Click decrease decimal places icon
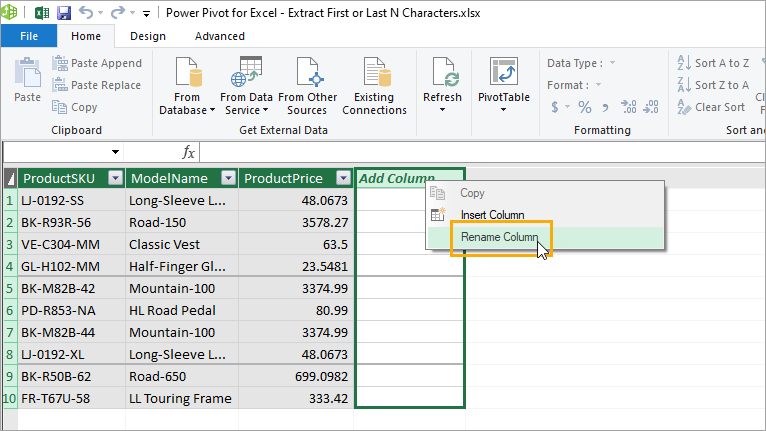The image size is (766, 431). (x=651, y=107)
